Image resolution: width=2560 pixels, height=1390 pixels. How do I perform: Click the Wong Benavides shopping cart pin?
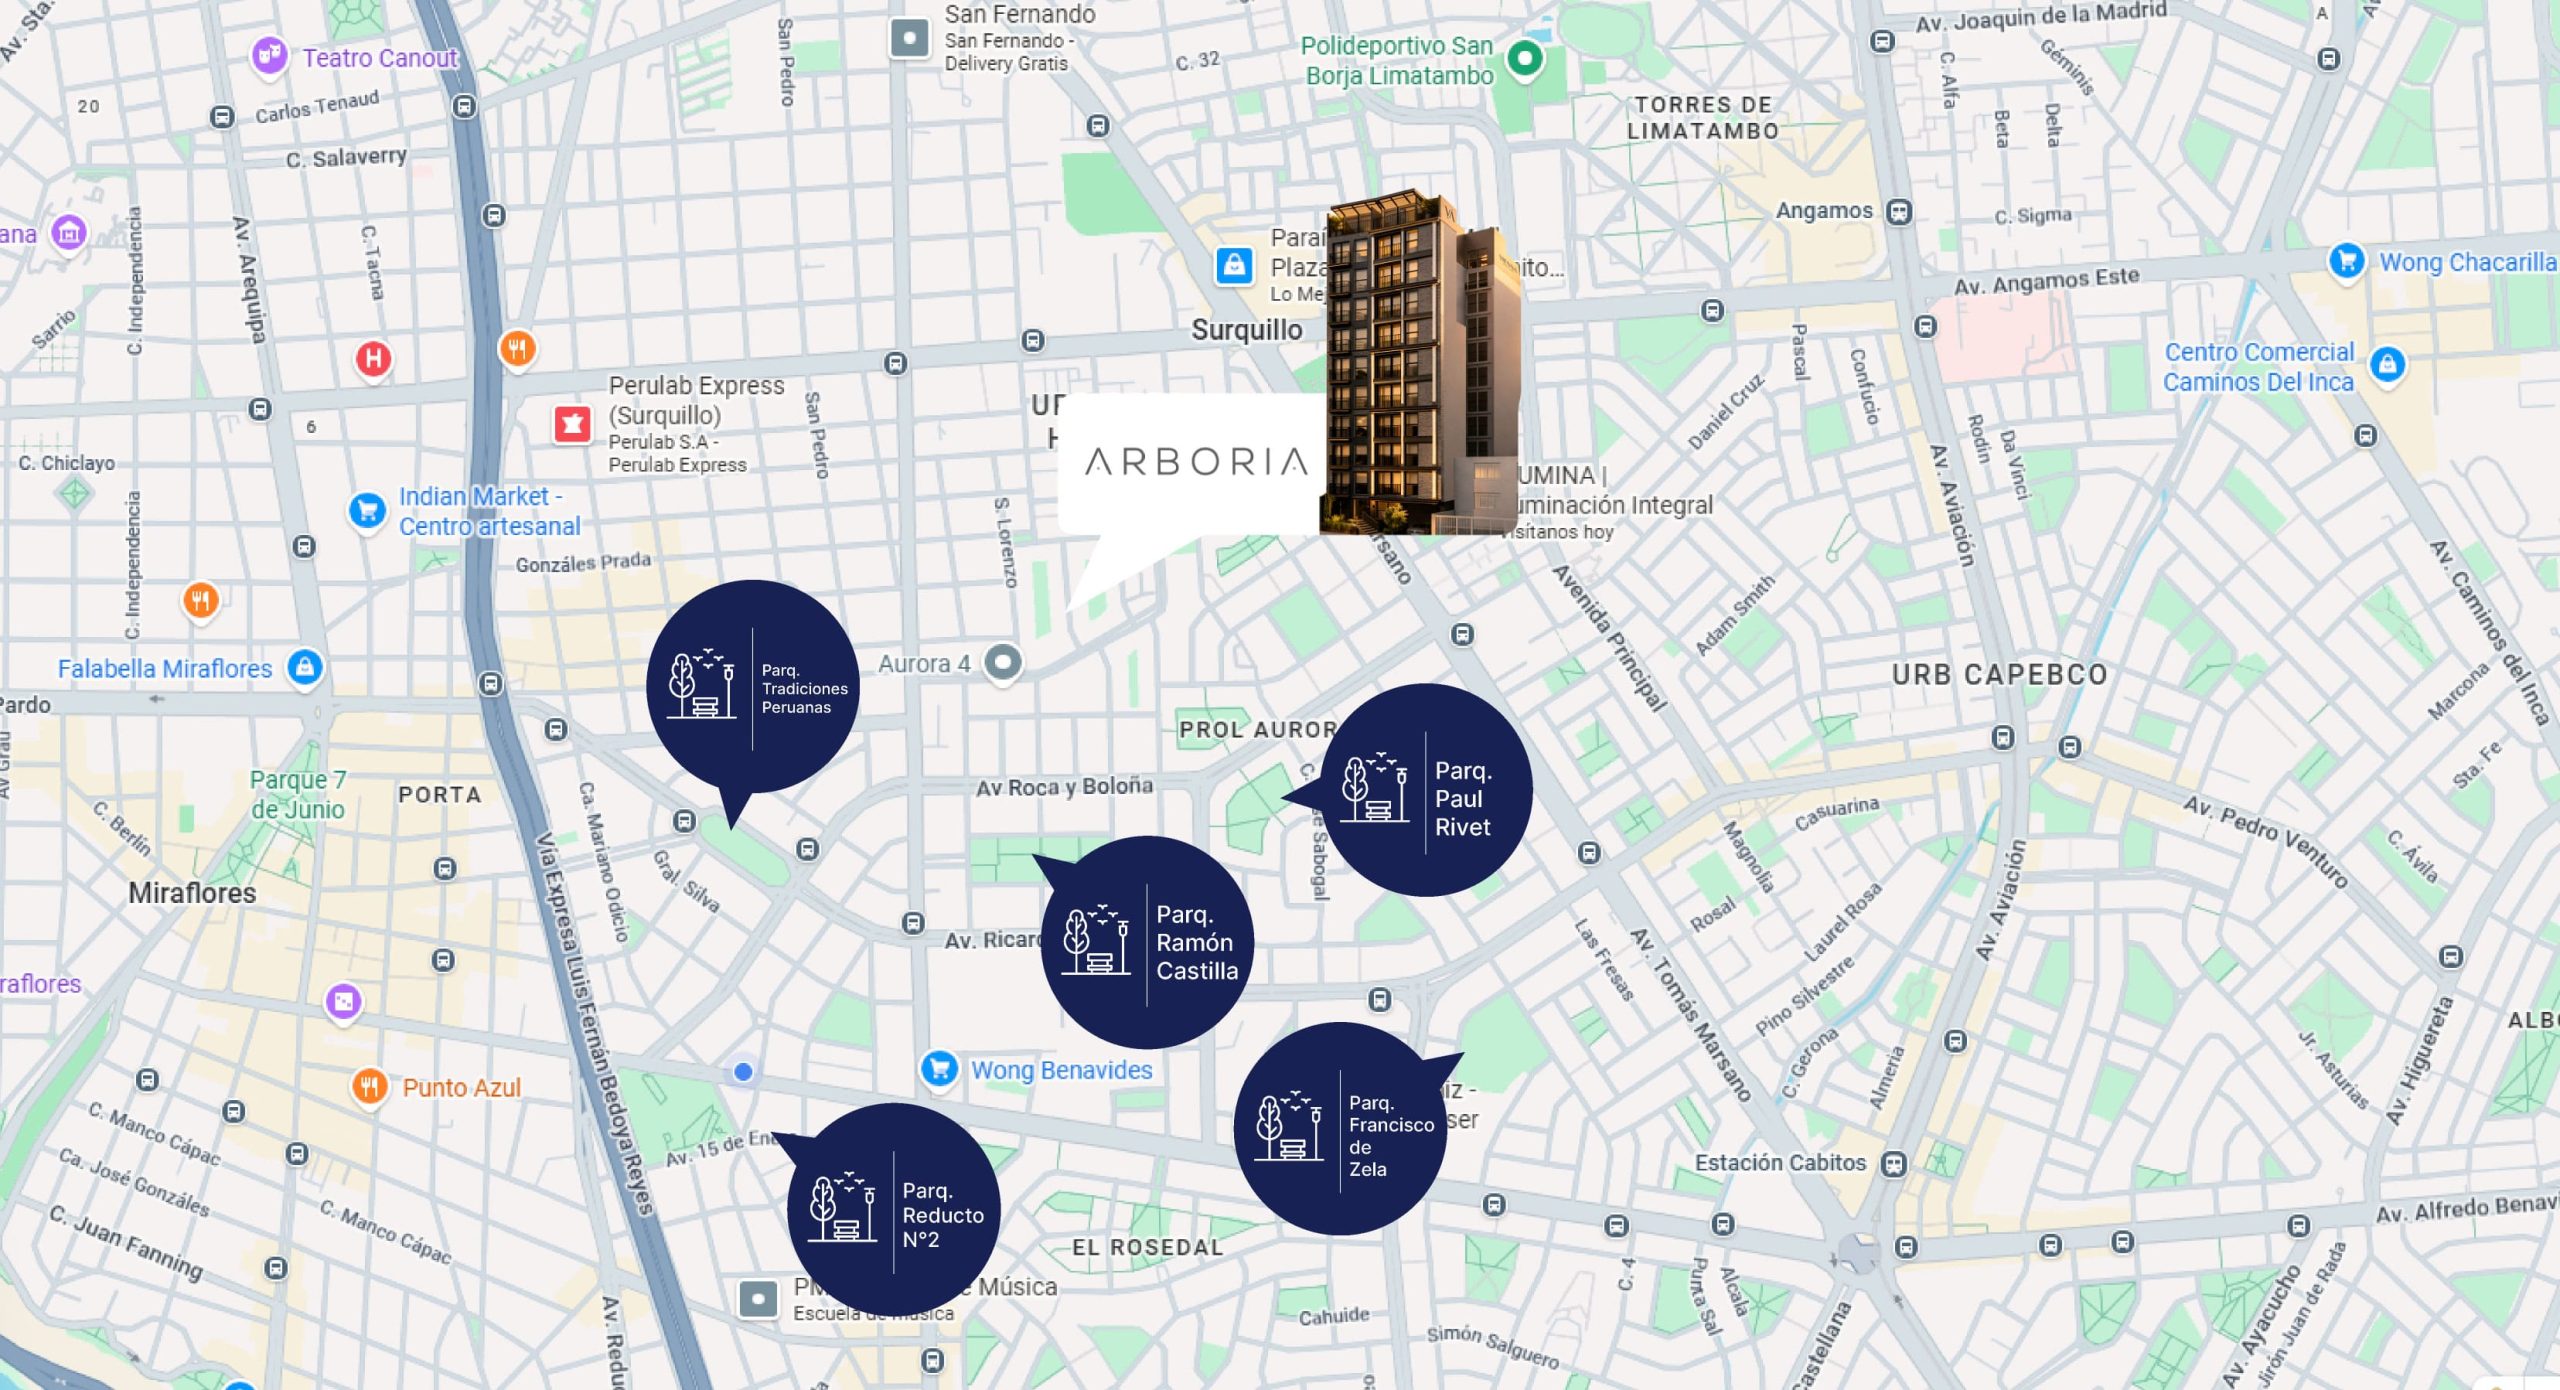(x=938, y=1069)
